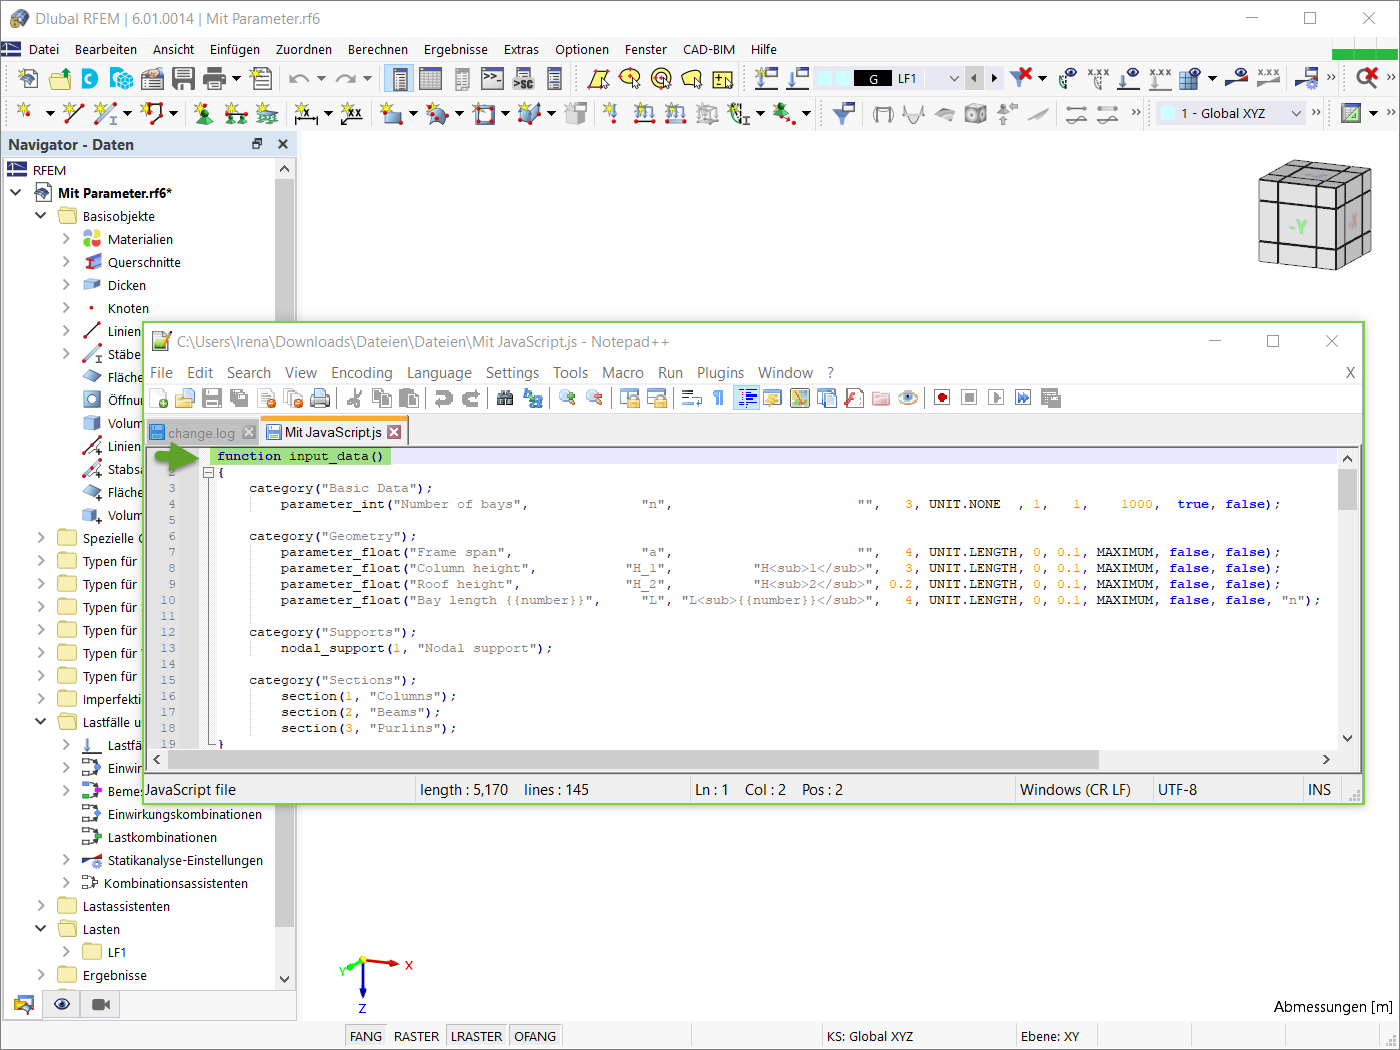Click UTF-8 encoding in status bar
This screenshot has height=1050, width=1400.
coord(1178,789)
